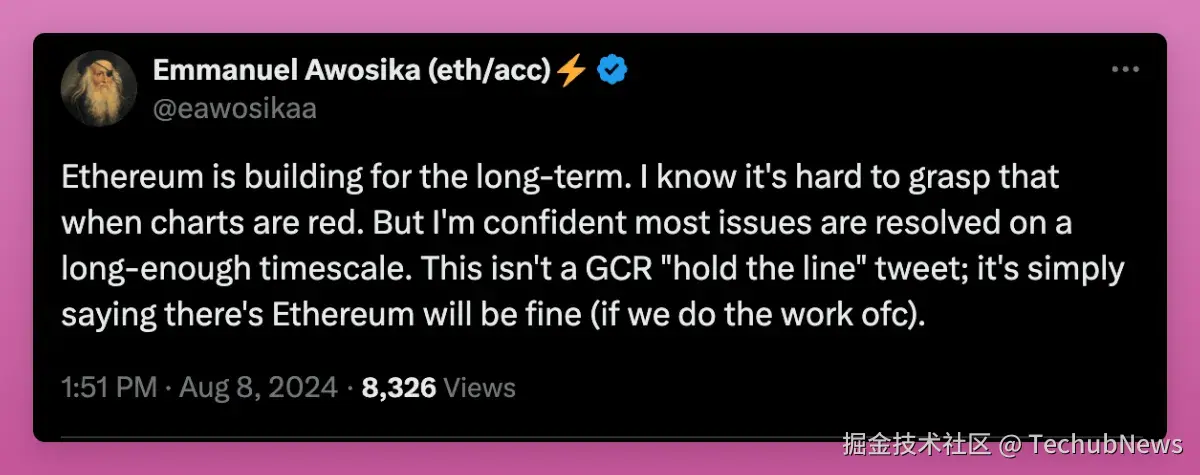Click the lightning bolt emoji beside the name
Viewport: 1200px width, 475px height.
click(571, 70)
